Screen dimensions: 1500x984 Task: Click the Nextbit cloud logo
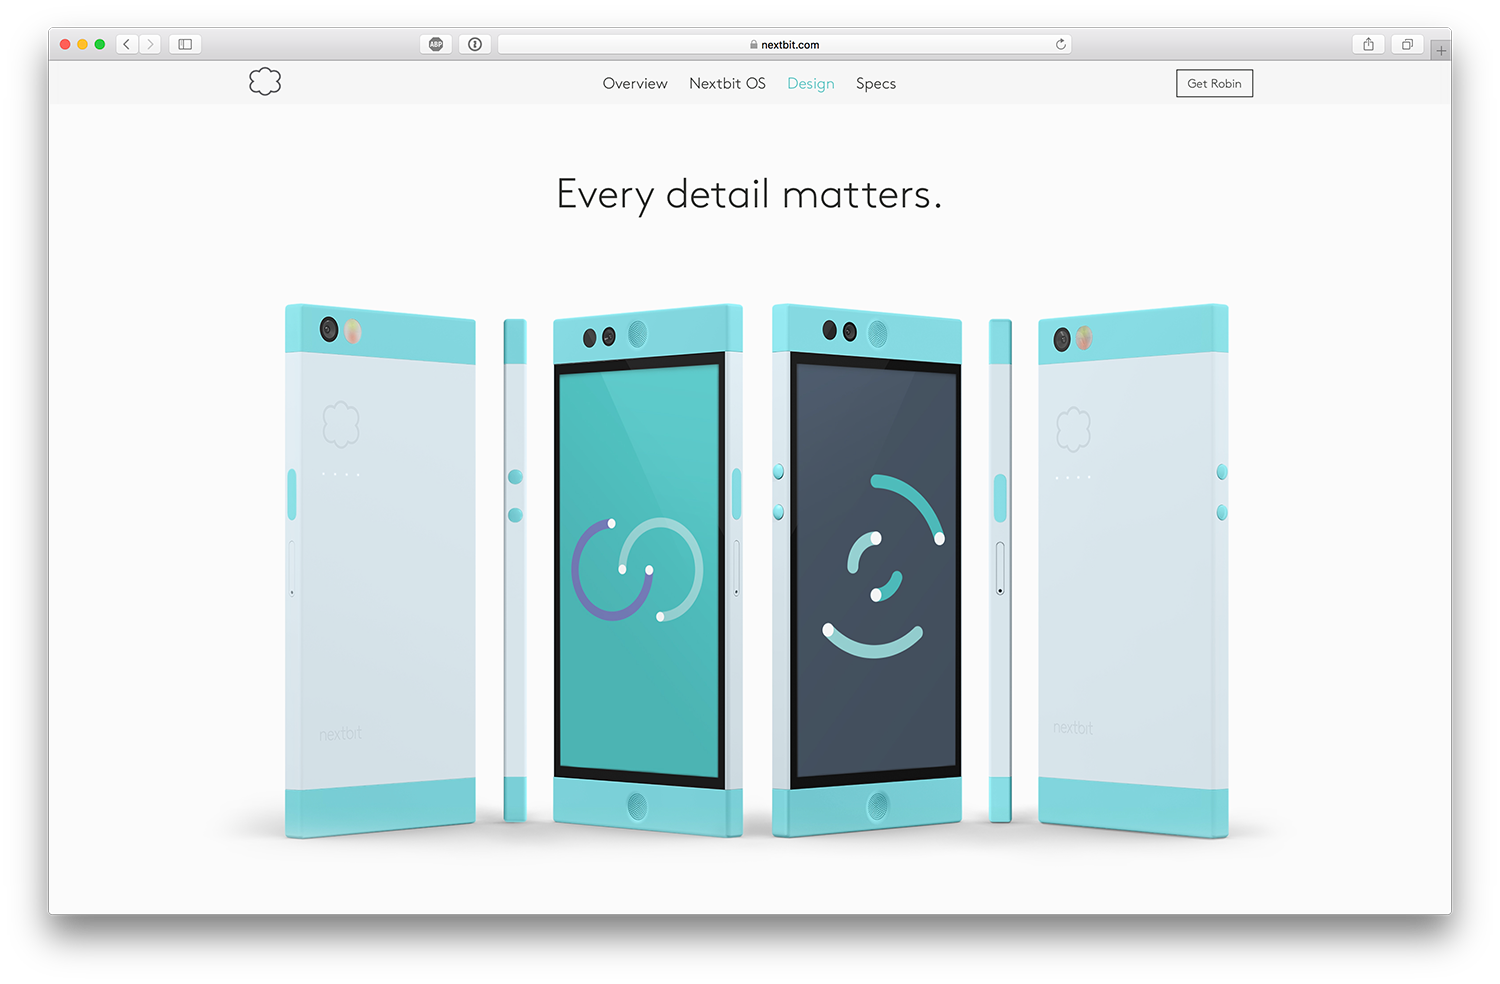click(265, 82)
